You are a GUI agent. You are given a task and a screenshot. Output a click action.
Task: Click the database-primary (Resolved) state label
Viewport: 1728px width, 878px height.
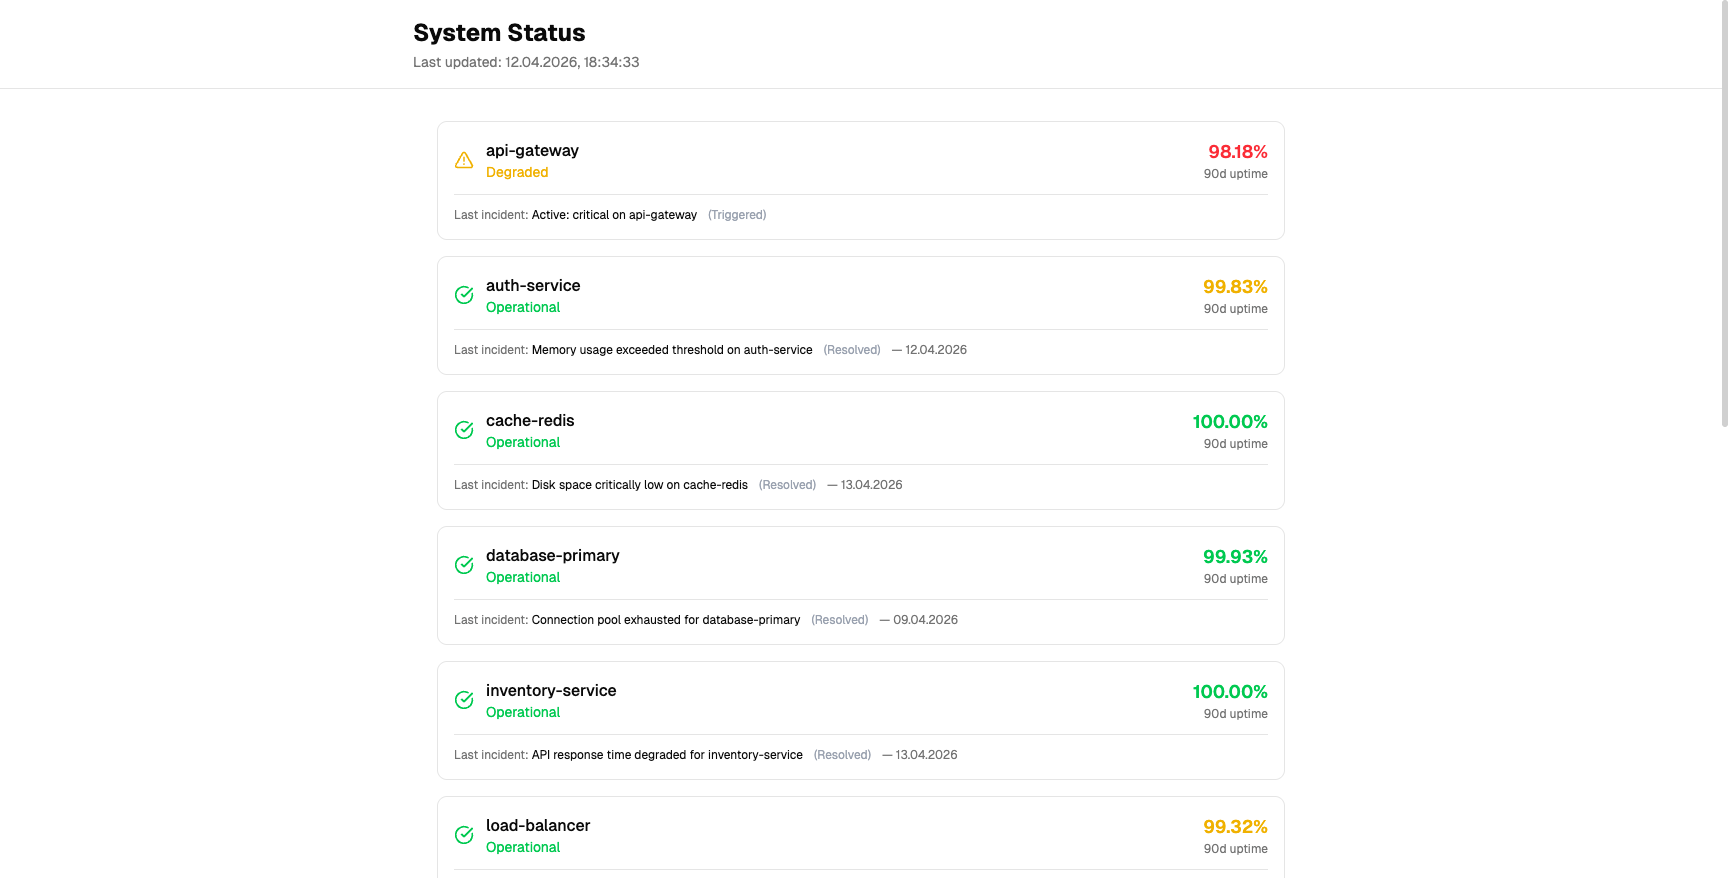point(840,620)
